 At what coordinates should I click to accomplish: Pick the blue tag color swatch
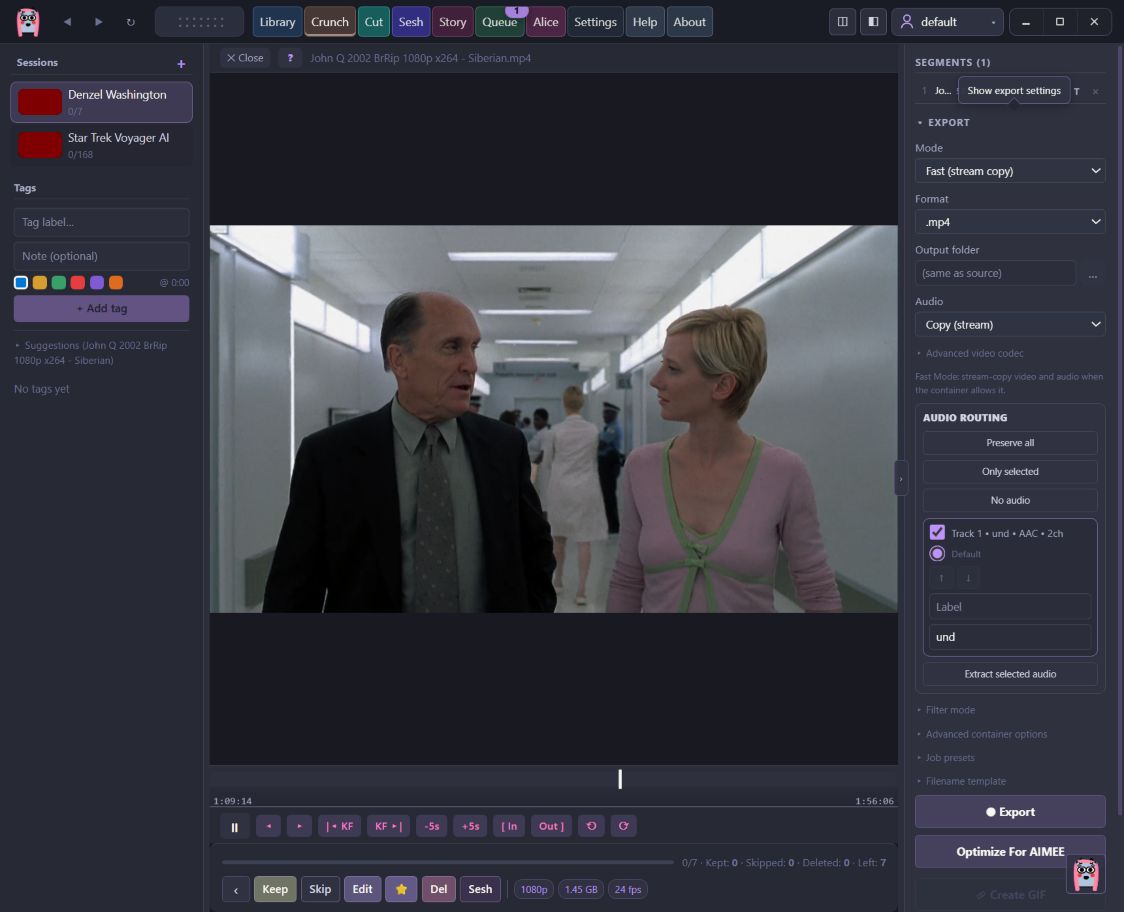tap(21, 282)
